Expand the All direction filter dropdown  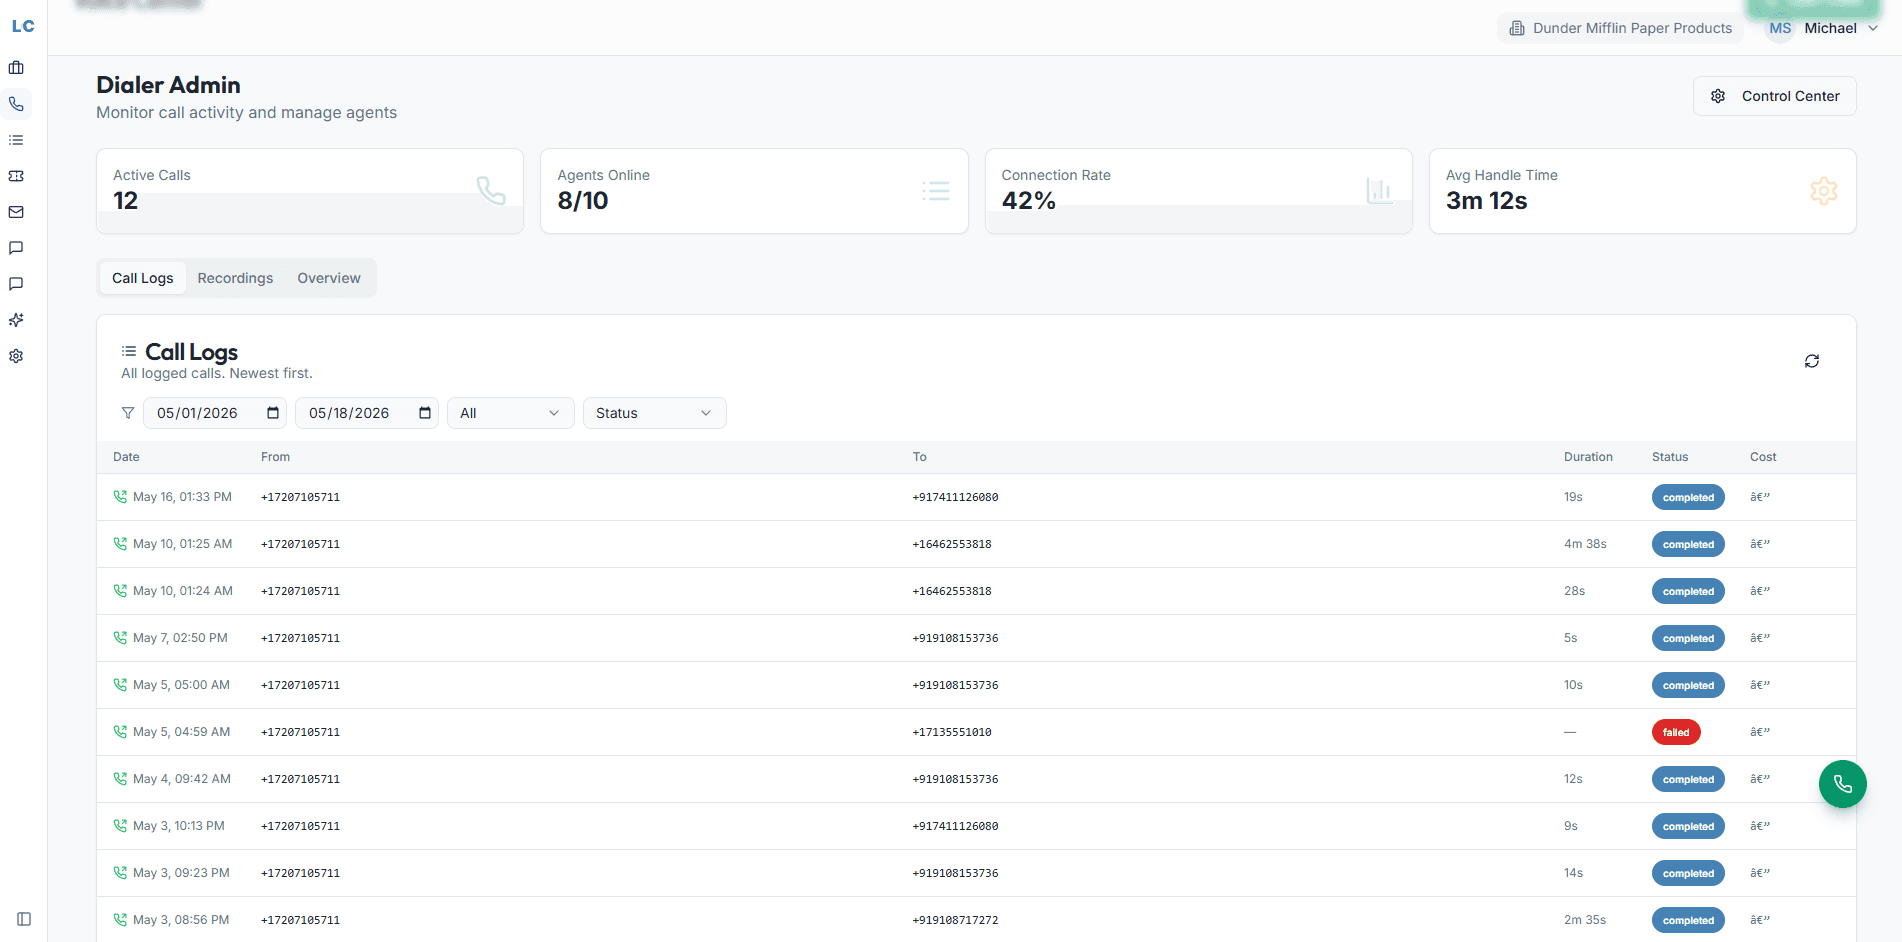(x=510, y=413)
